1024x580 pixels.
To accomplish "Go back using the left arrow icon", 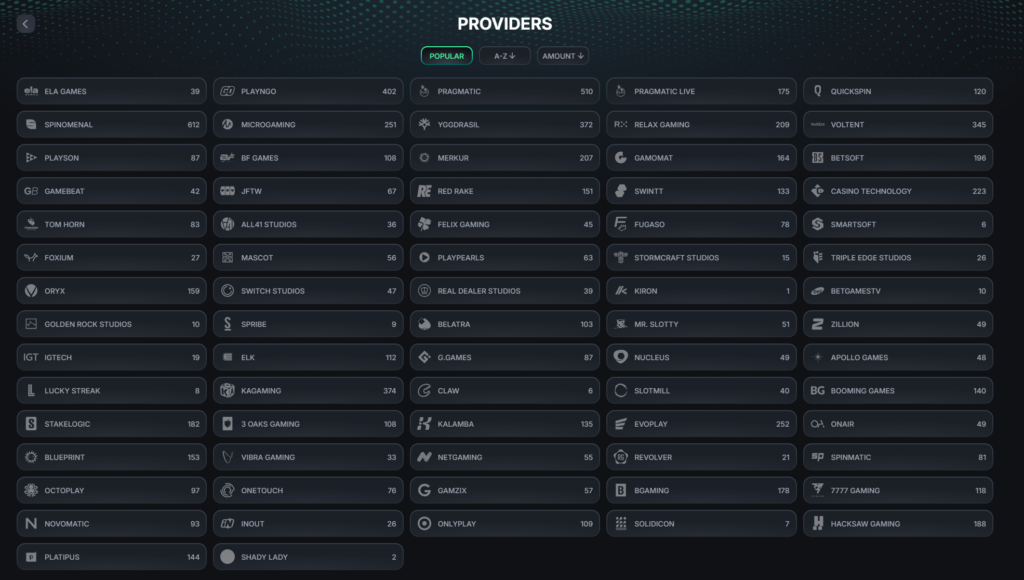I will coord(25,24).
